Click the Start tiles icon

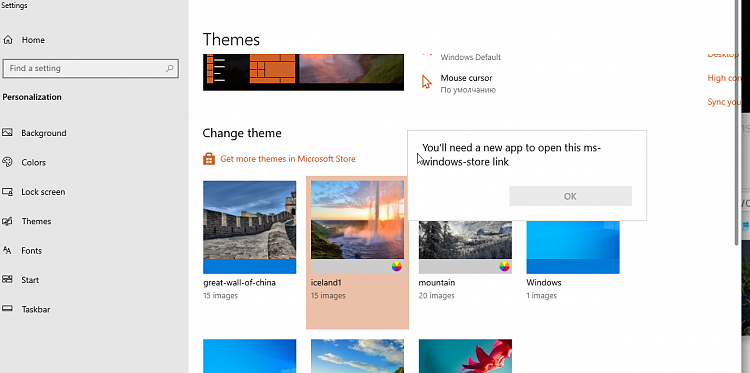tap(7, 279)
